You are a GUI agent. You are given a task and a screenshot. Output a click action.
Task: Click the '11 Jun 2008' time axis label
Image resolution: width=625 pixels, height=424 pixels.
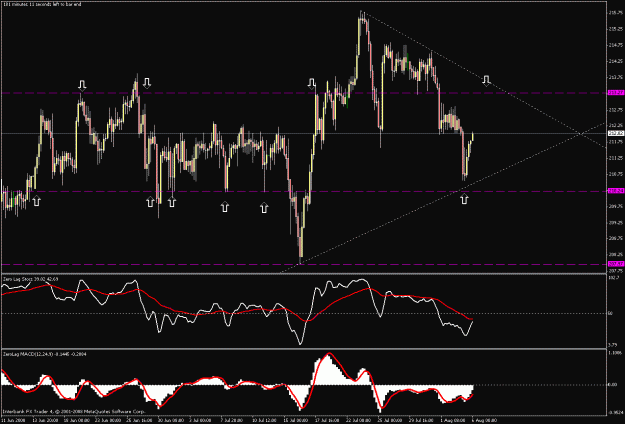[x=12, y=420]
